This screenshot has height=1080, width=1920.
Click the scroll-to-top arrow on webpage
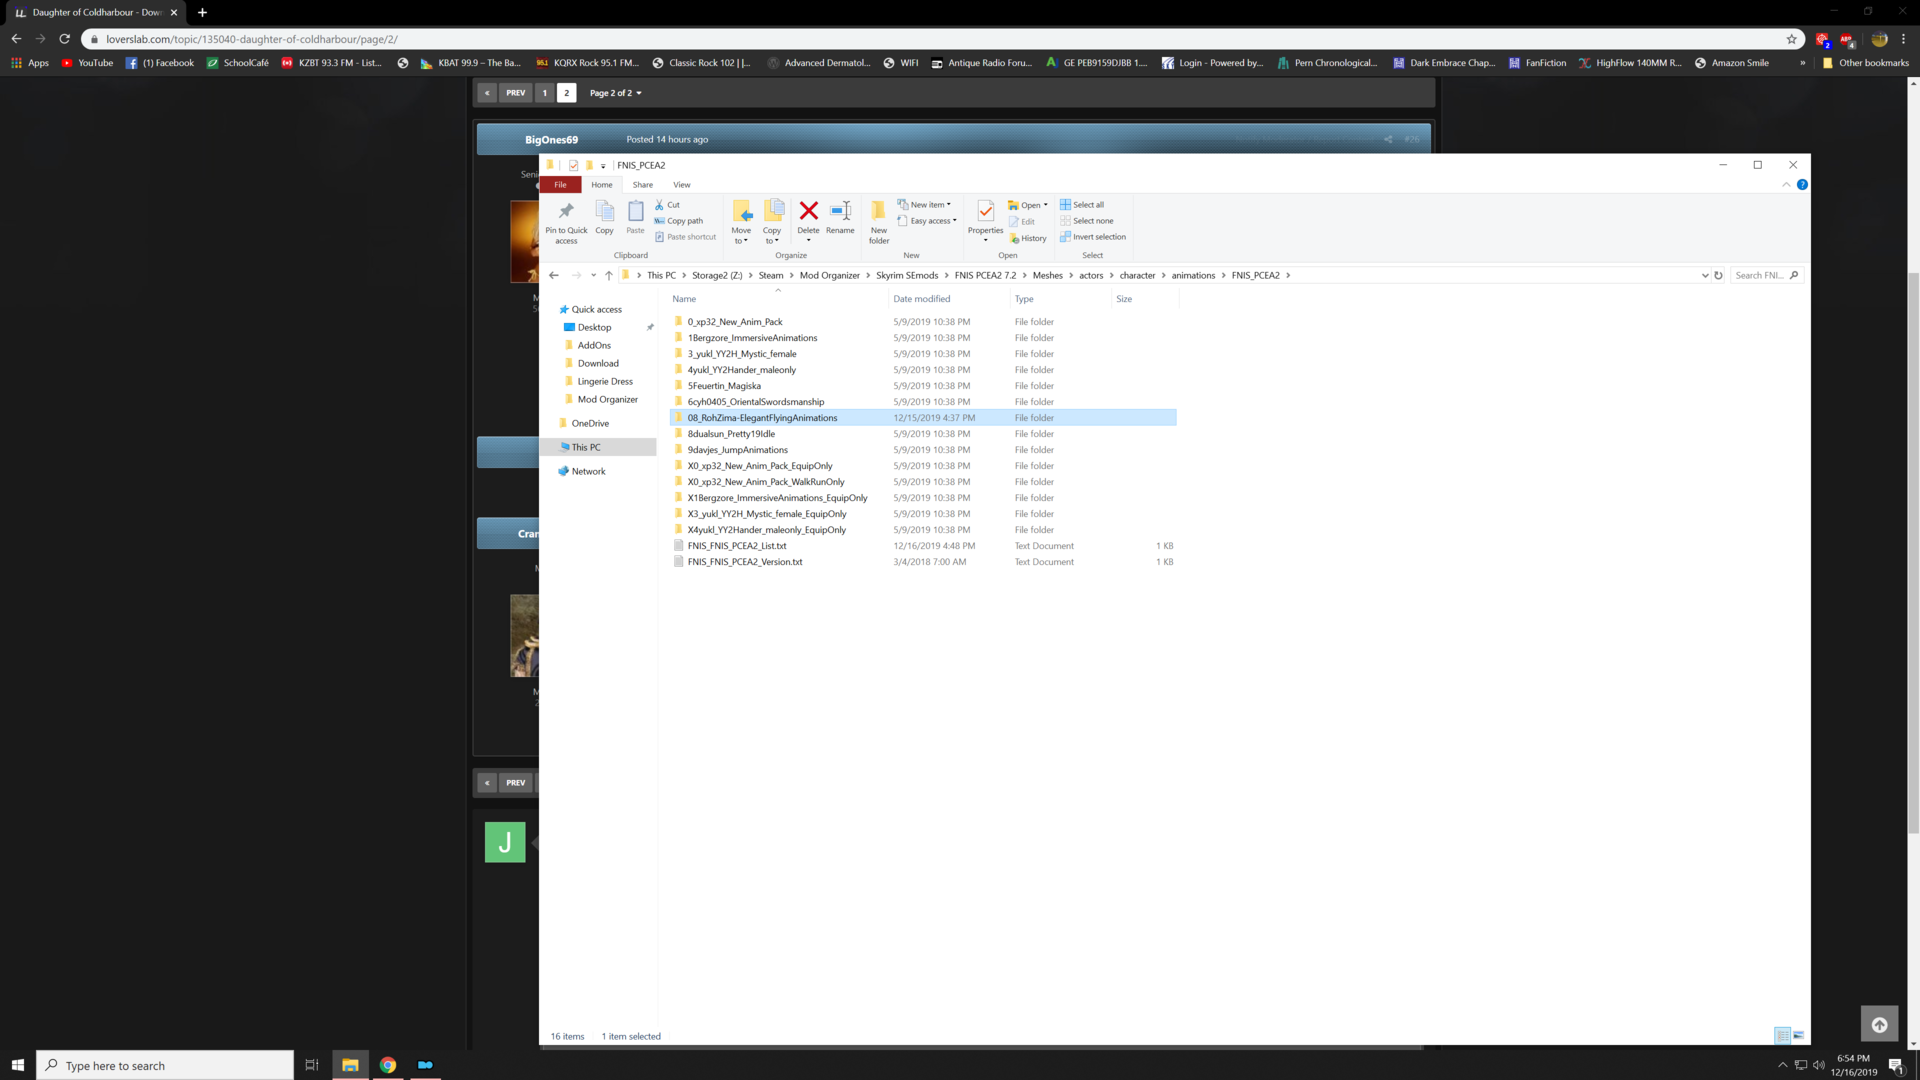(x=1879, y=1025)
